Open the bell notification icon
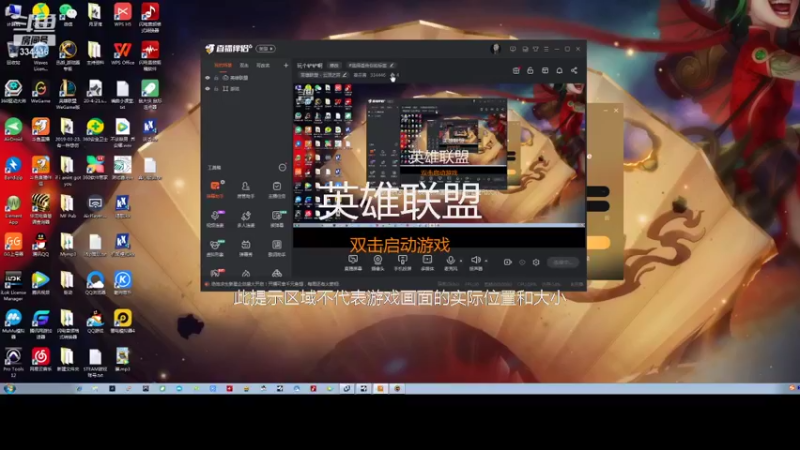The height and width of the screenshot is (450, 800). pos(559,70)
